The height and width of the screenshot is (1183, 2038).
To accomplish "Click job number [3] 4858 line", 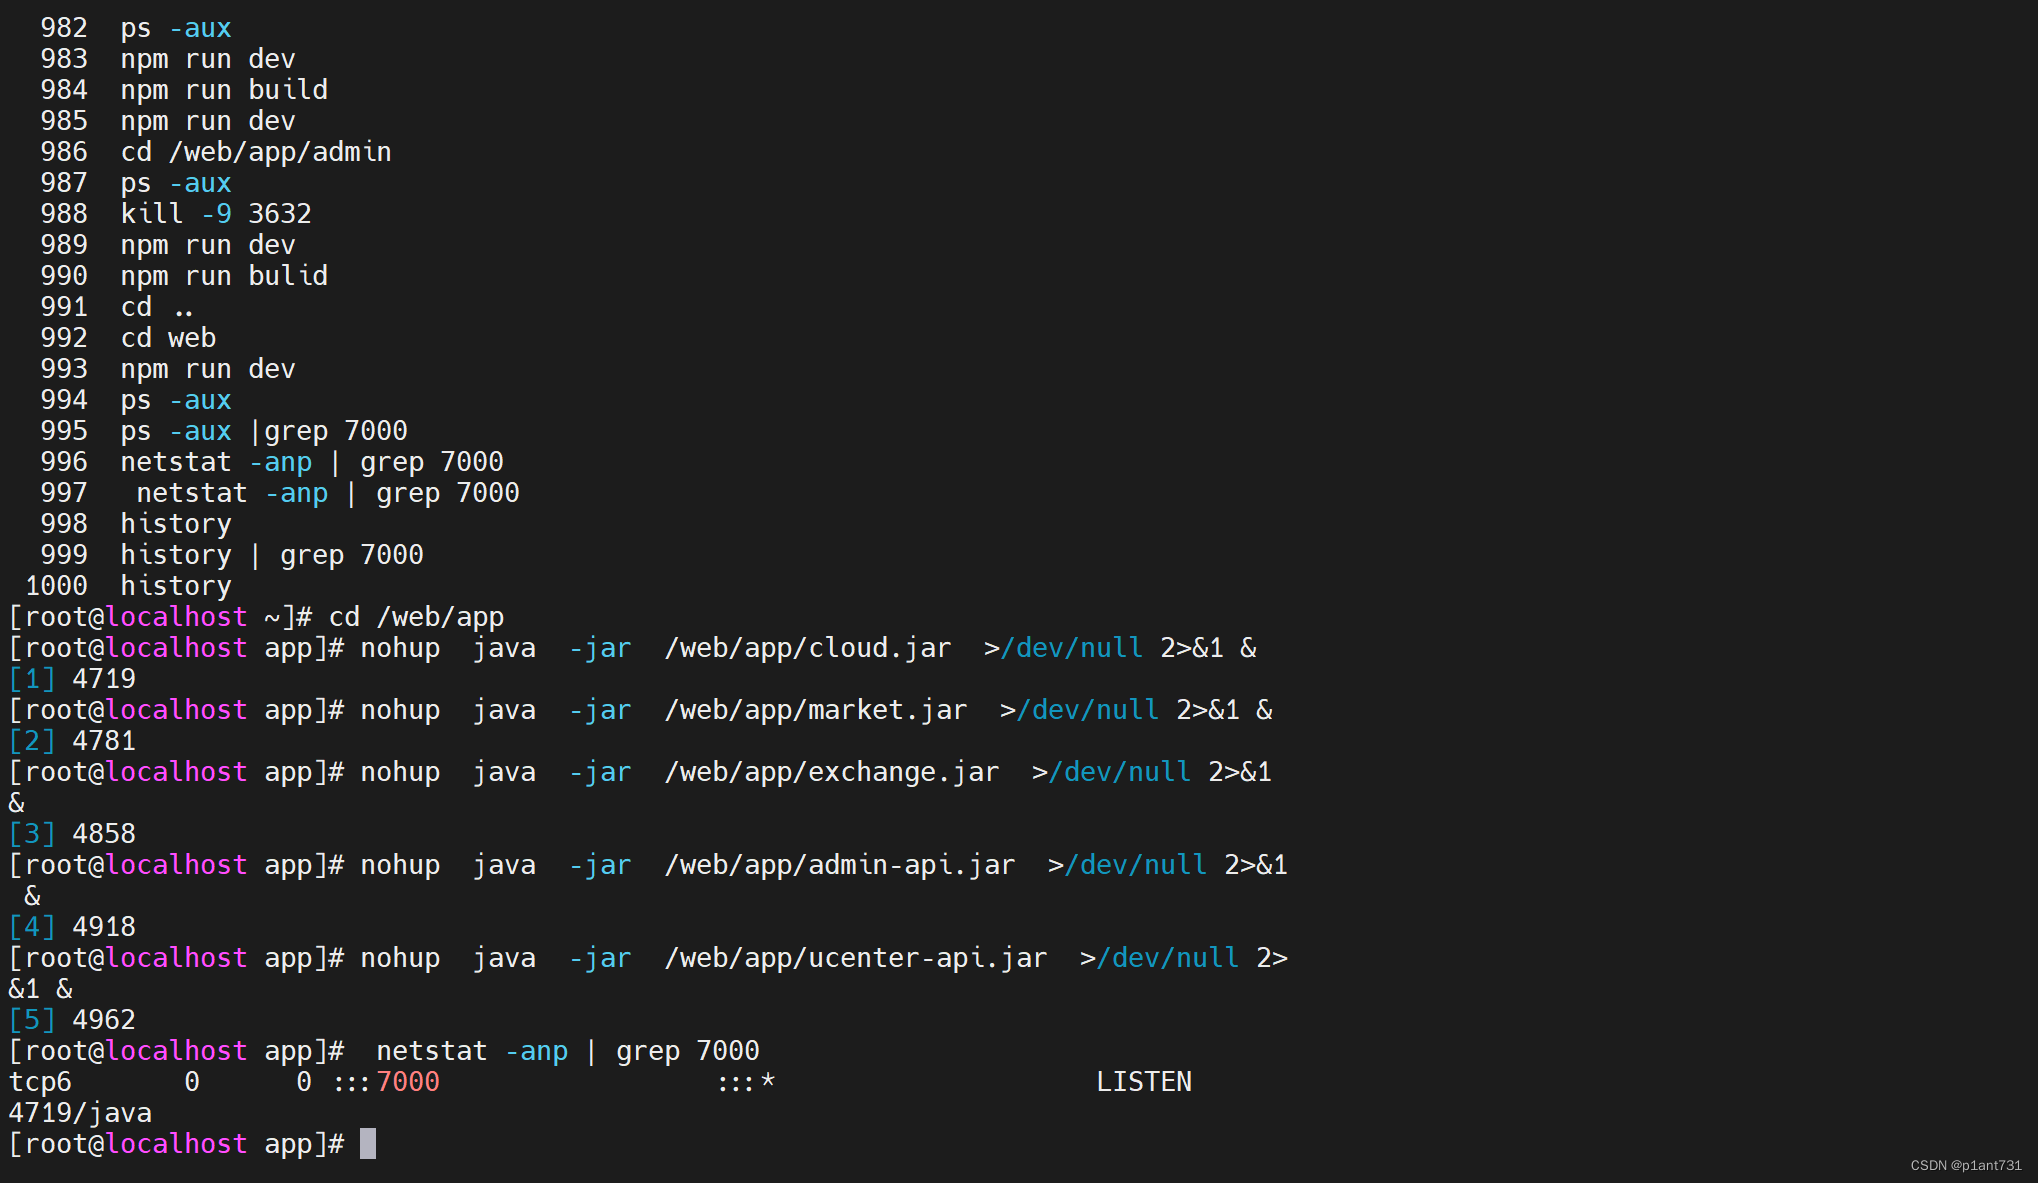I will click(72, 834).
